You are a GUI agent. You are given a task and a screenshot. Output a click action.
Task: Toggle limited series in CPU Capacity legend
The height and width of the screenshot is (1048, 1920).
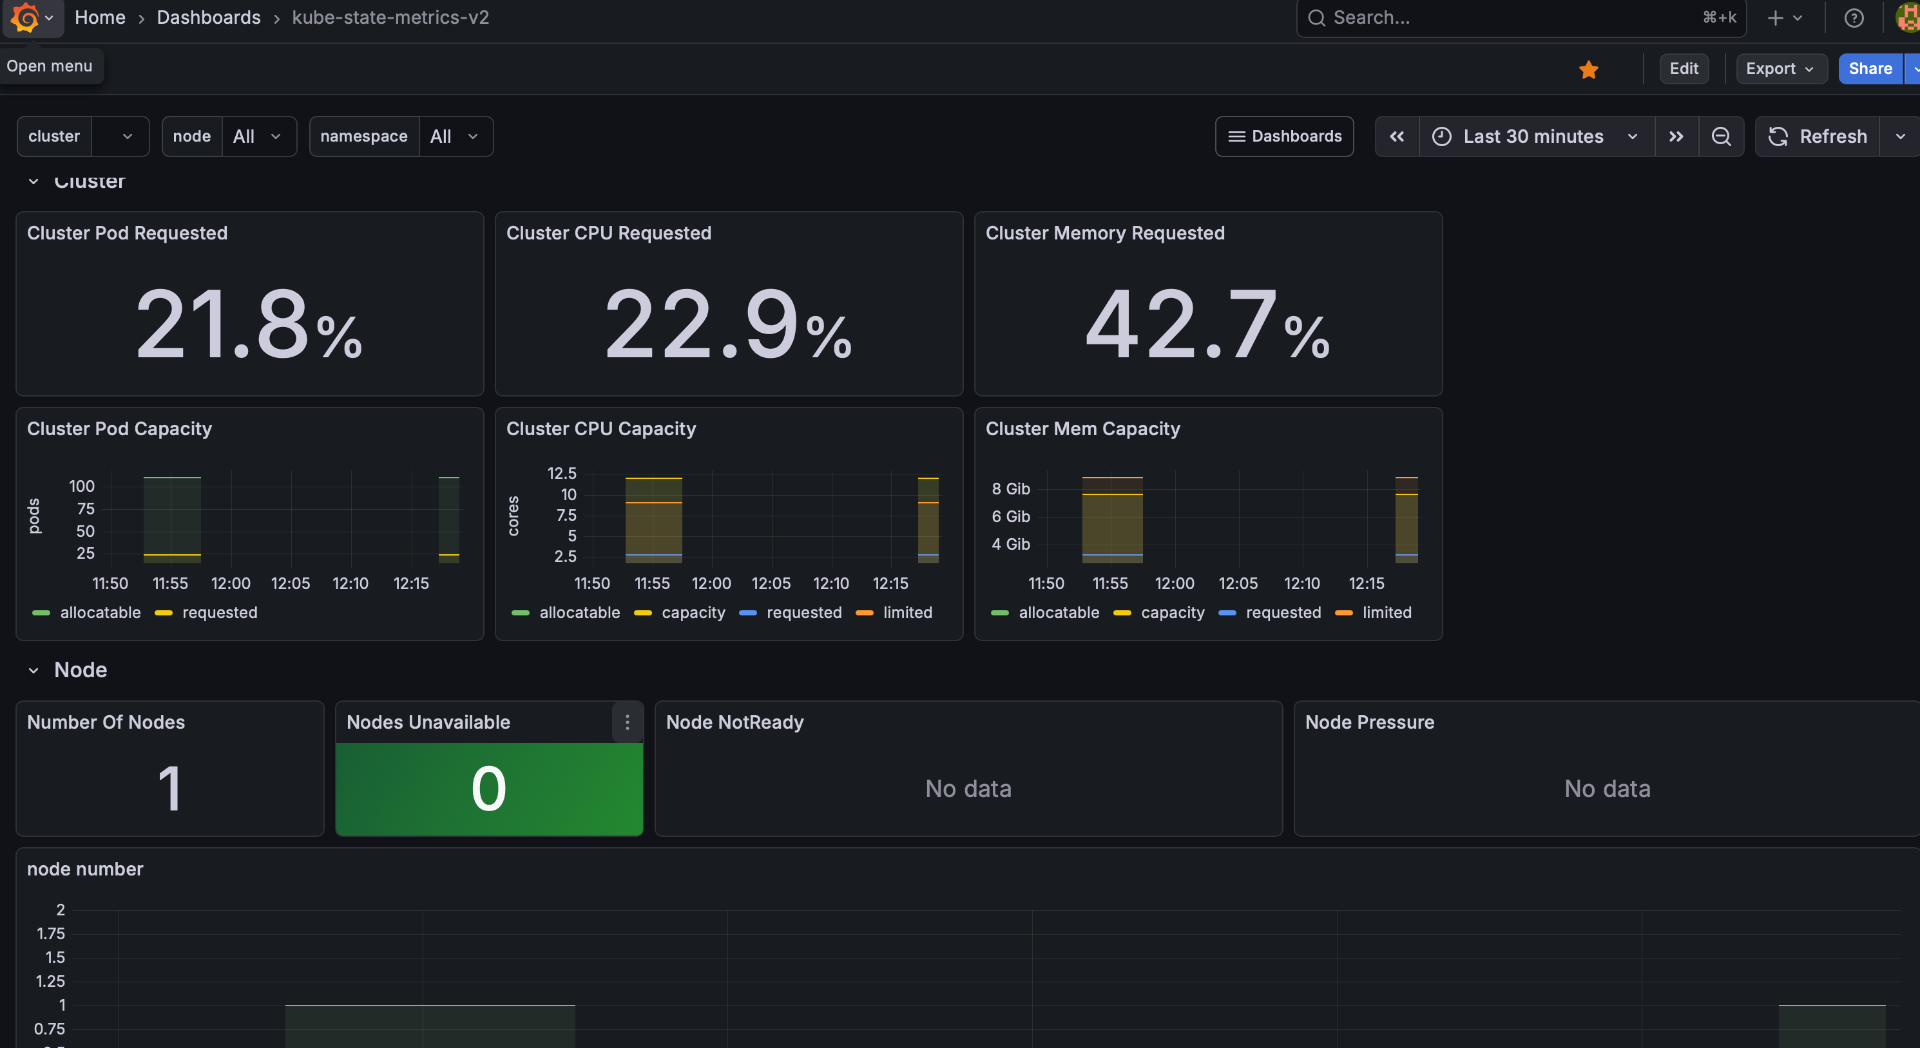click(908, 612)
